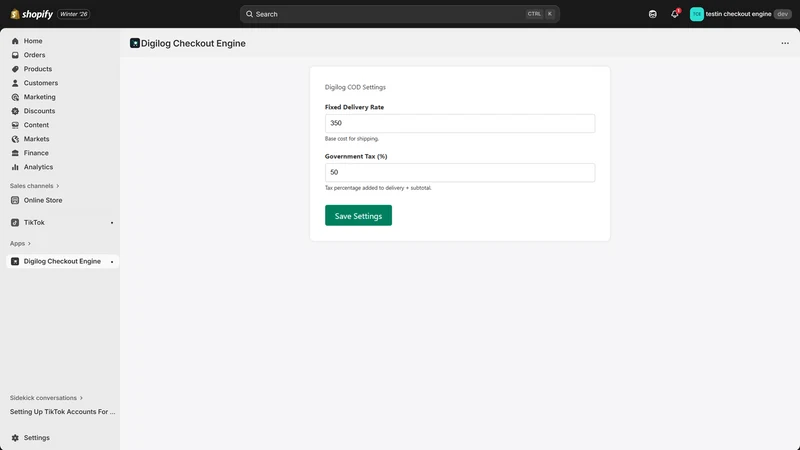This screenshot has width=800, height=450.
Task: Click the Home sidebar icon
Action: coord(15,41)
